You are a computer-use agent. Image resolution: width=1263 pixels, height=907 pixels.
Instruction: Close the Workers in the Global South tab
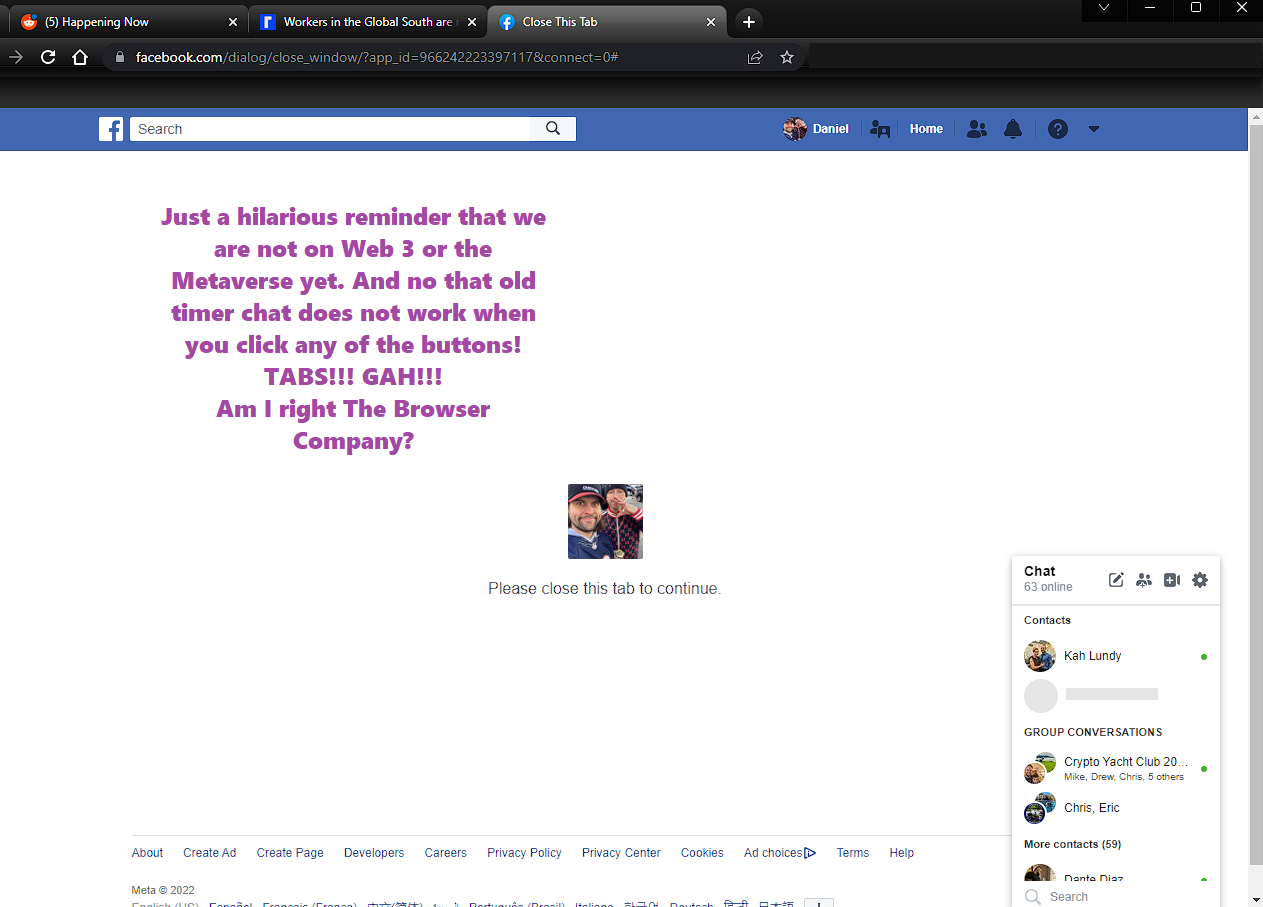point(472,22)
